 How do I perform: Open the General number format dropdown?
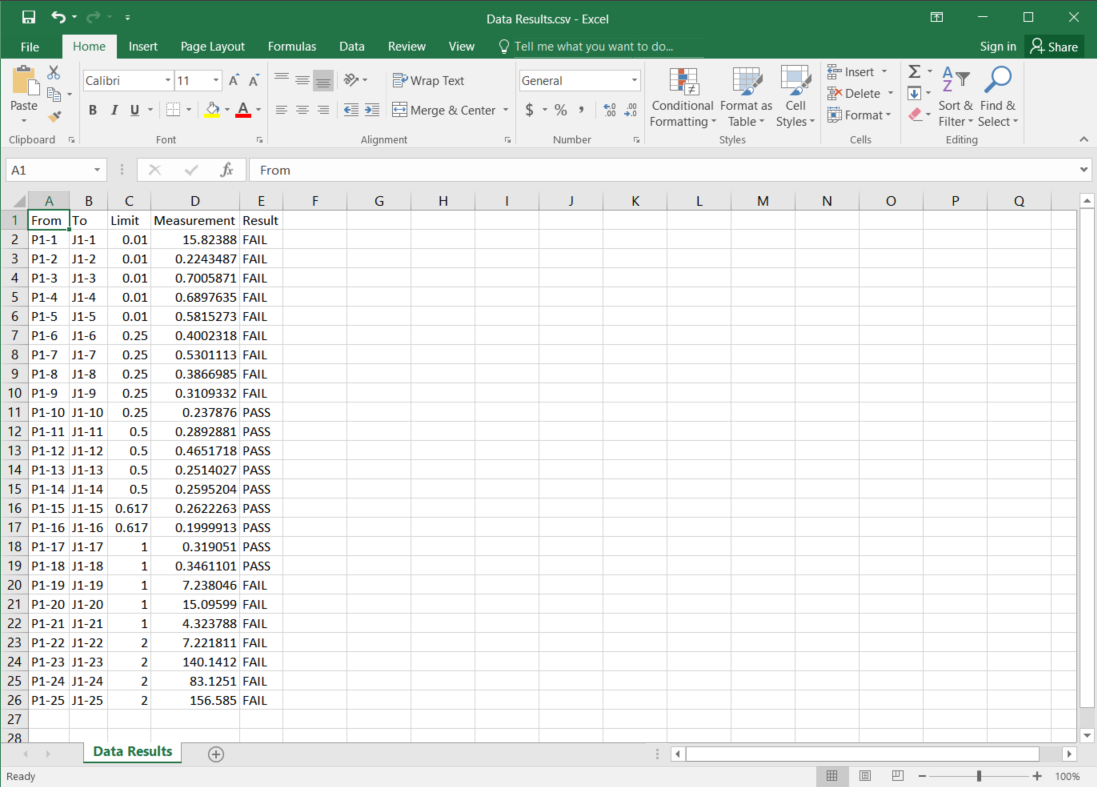(634, 81)
